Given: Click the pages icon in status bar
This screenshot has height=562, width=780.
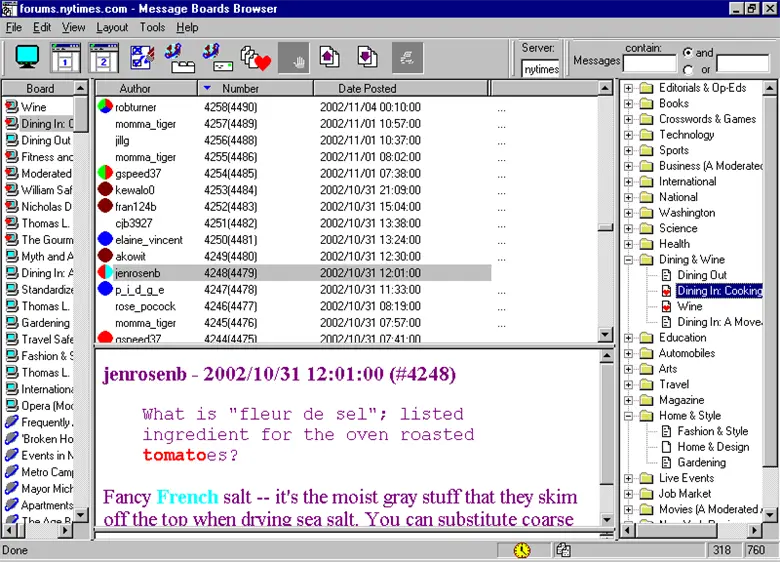Looking at the screenshot, I should pos(563,550).
